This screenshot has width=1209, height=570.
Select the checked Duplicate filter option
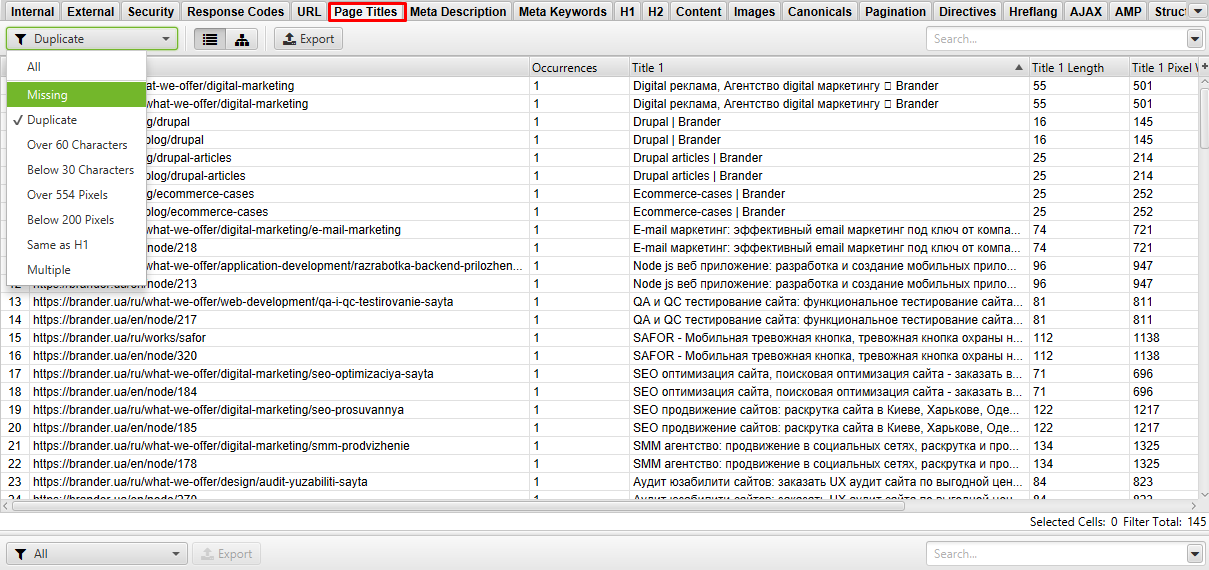(52, 120)
